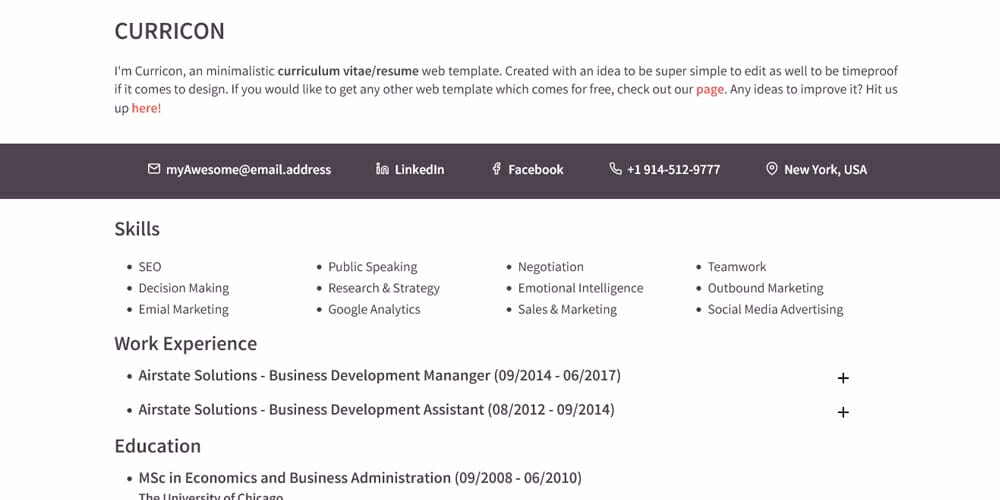The height and width of the screenshot is (500, 1000).
Task: Follow the red "here!" link
Action: 147,108
